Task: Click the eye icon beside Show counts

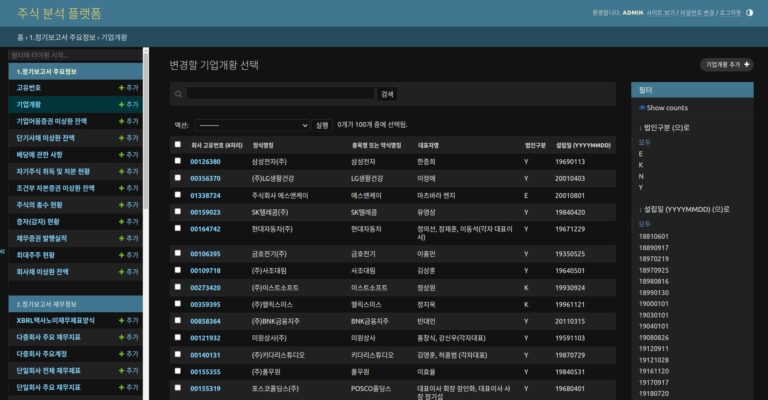Action: coord(642,108)
